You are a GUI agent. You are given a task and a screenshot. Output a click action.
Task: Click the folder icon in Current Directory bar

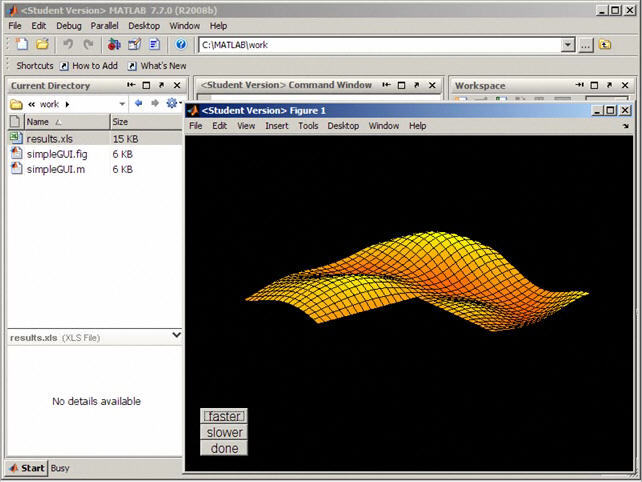tap(16, 104)
